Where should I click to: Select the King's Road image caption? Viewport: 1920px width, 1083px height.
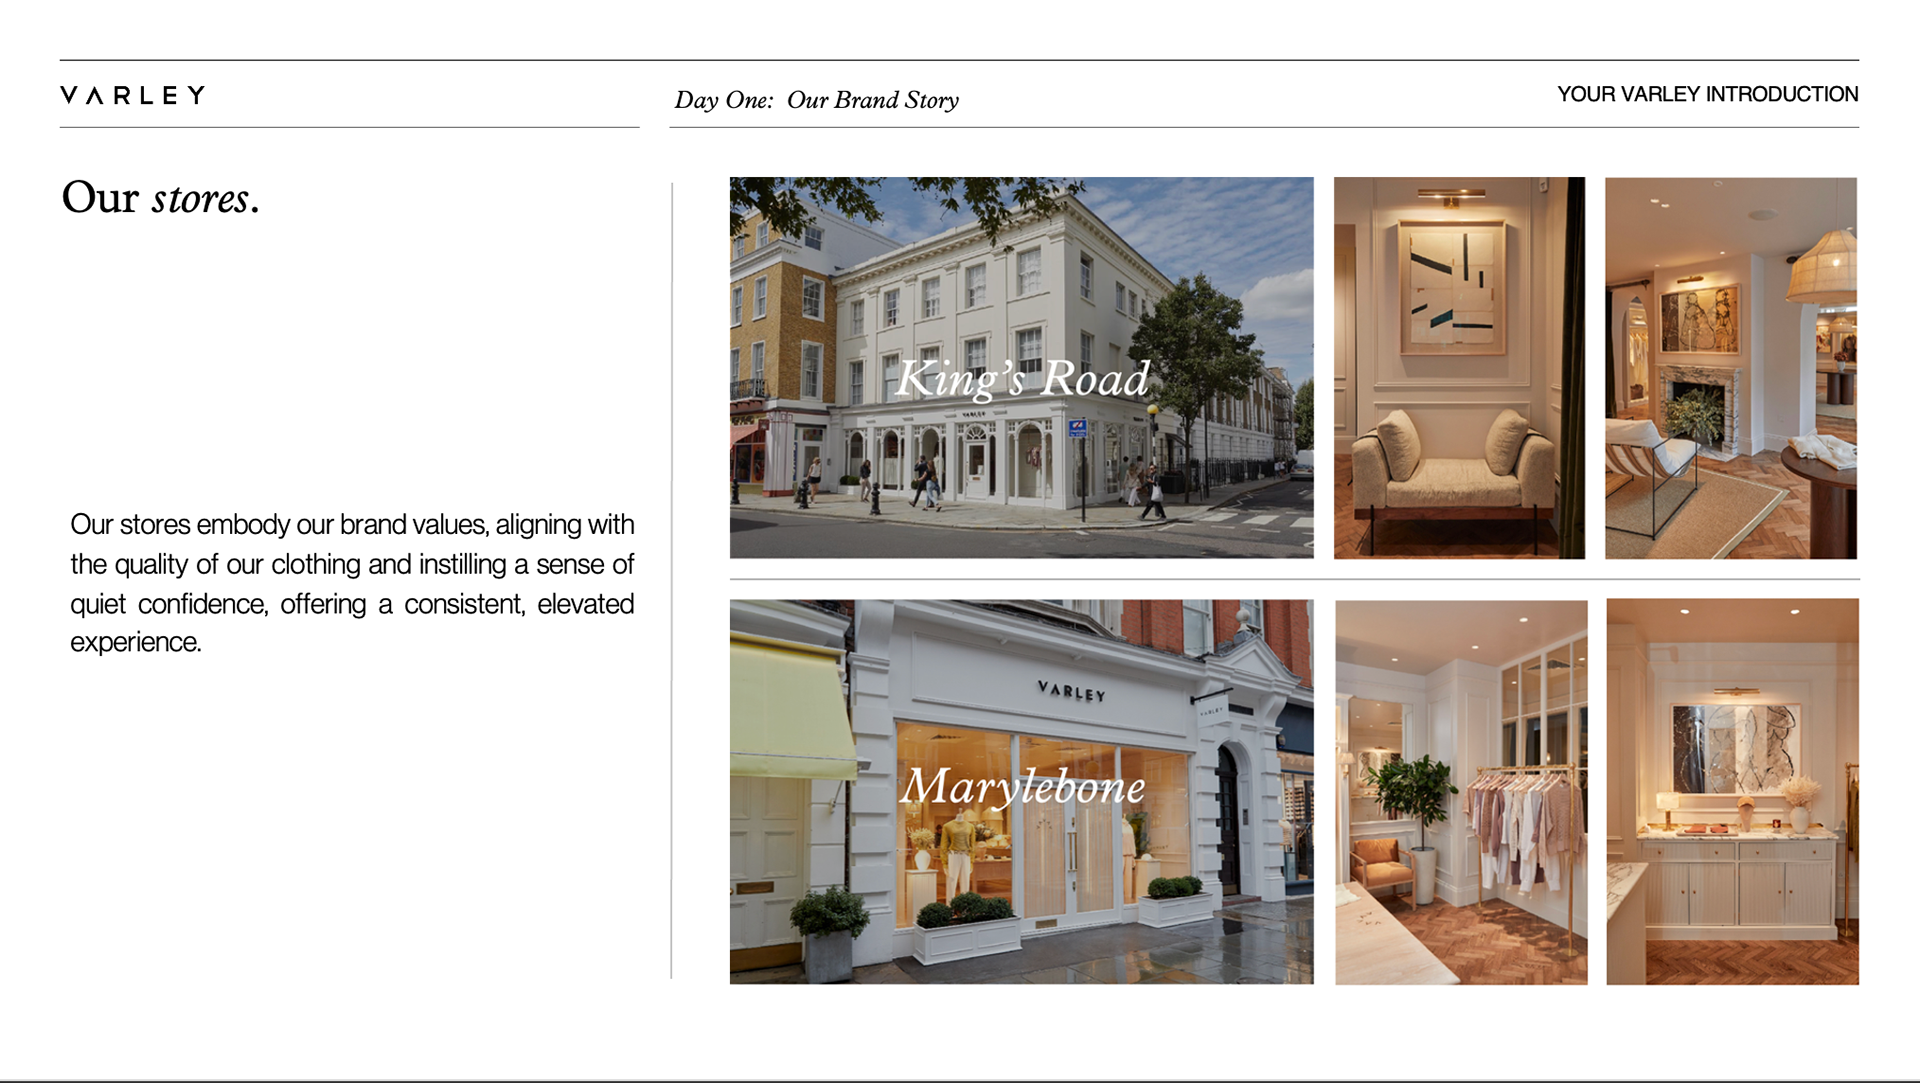tap(1022, 379)
